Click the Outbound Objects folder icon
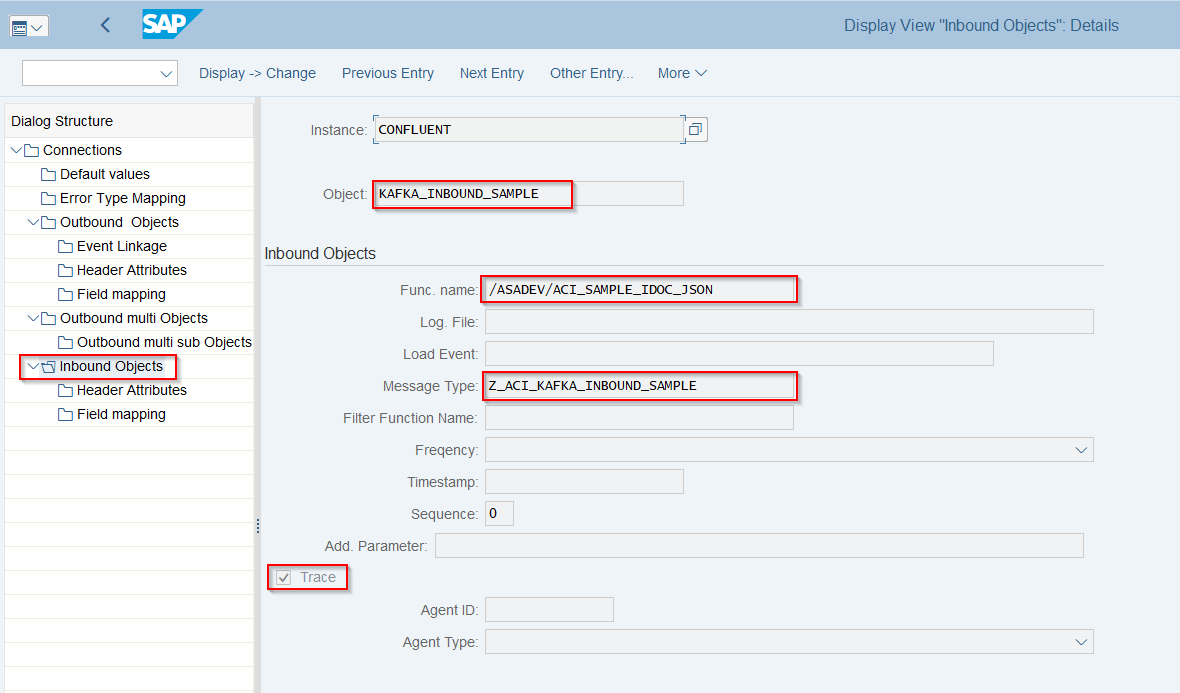This screenshot has height=693, width=1180. pos(48,223)
